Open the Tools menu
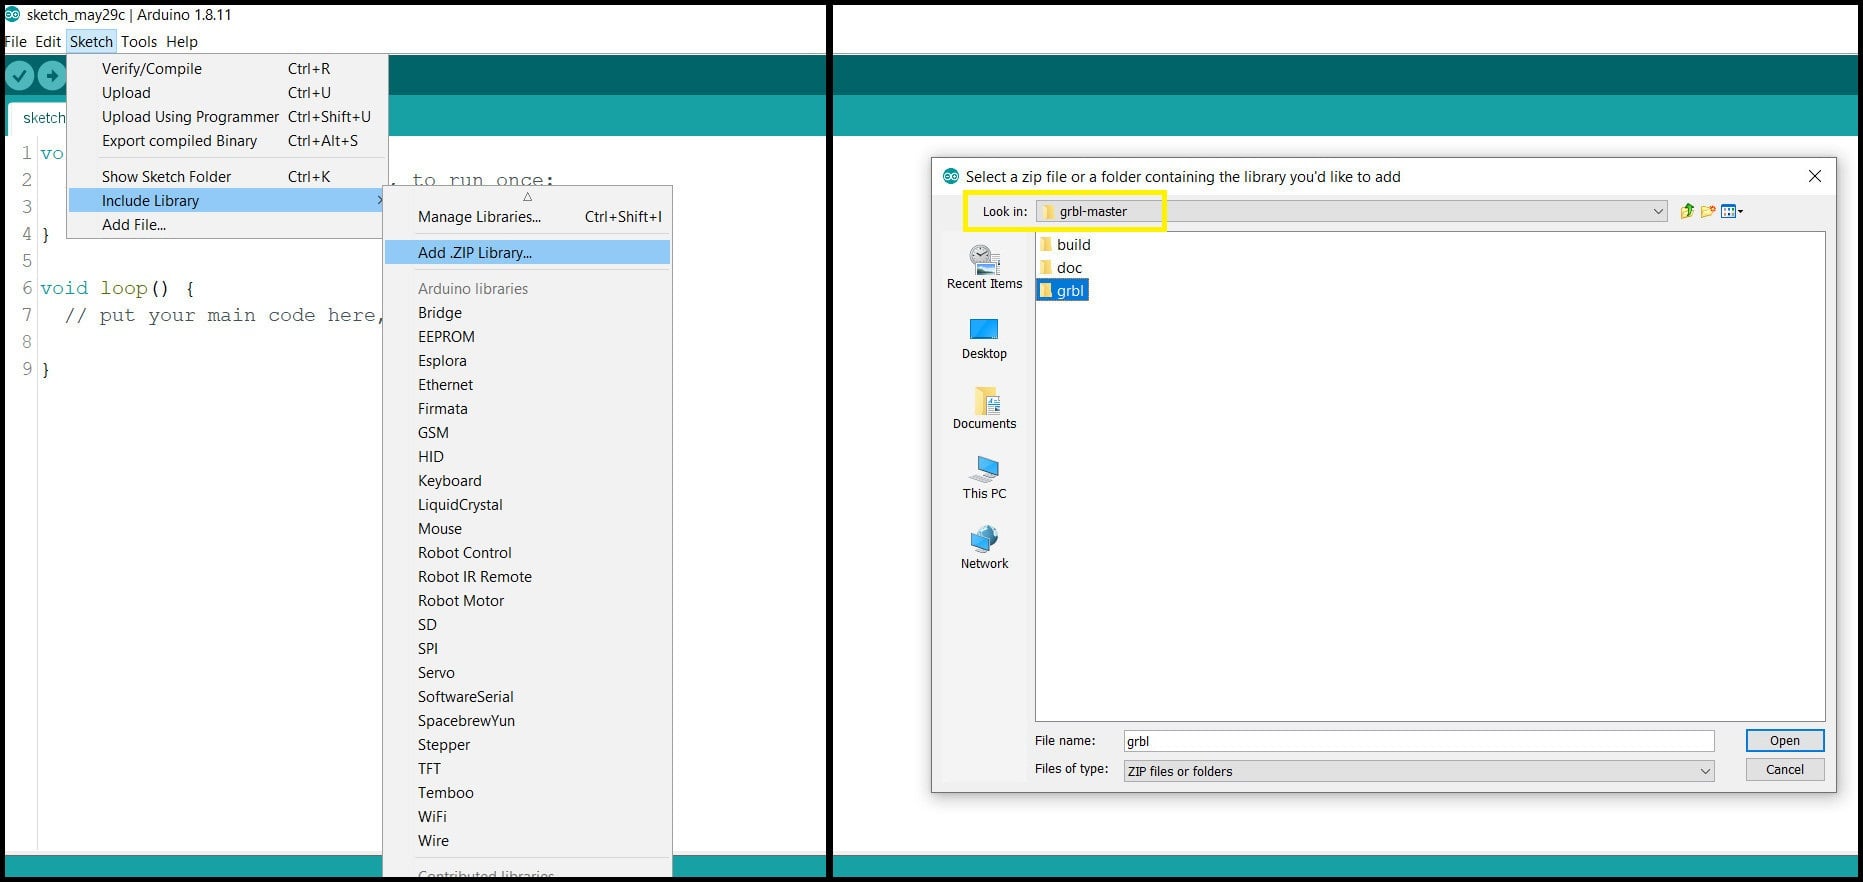Viewport: 1863px width, 882px height. 139,41
